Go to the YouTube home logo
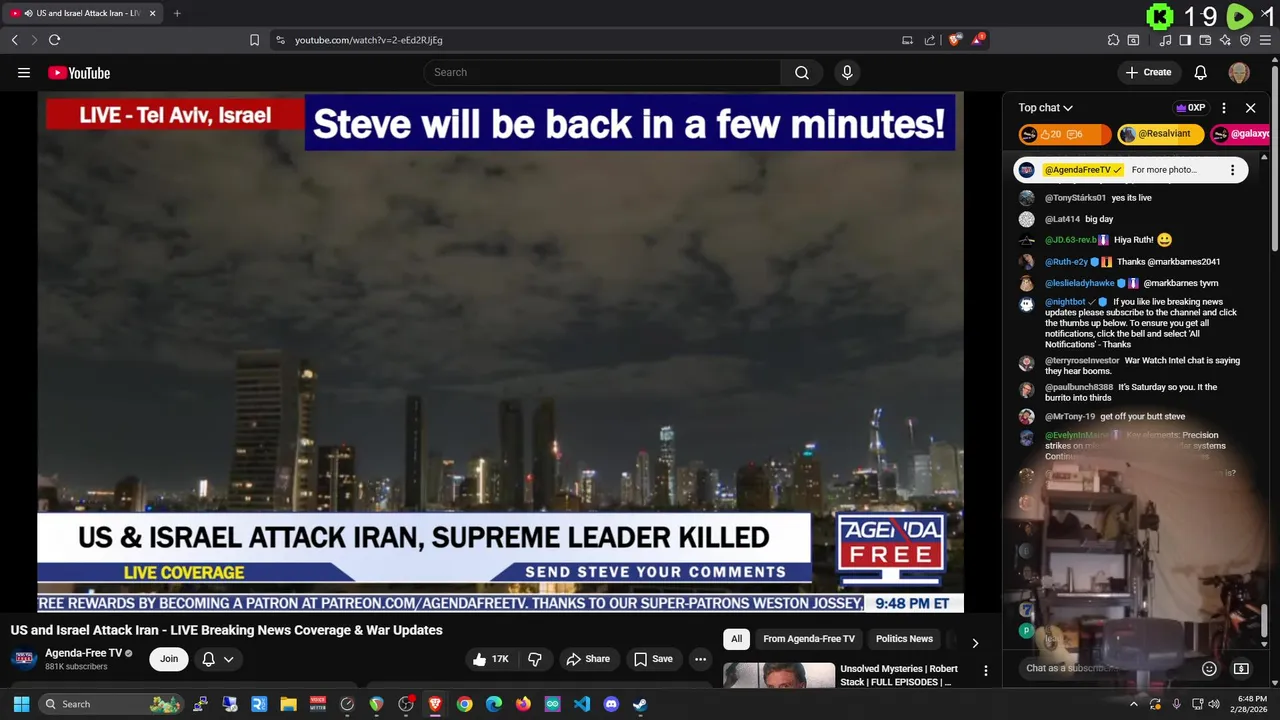Viewport: 1280px width, 720px height. pos(79,72)
